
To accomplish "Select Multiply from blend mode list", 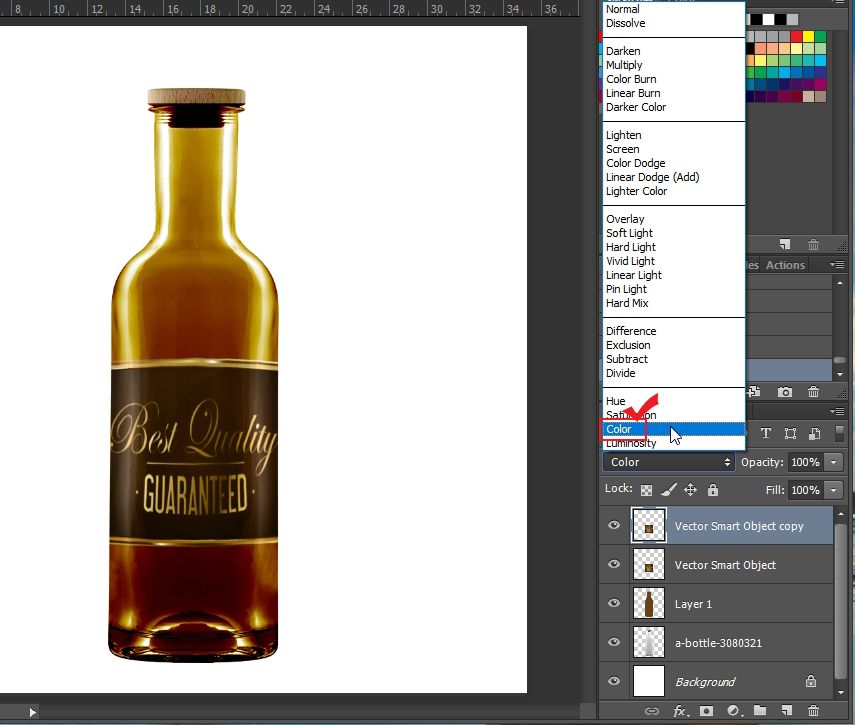I will (x=624, y=65).
